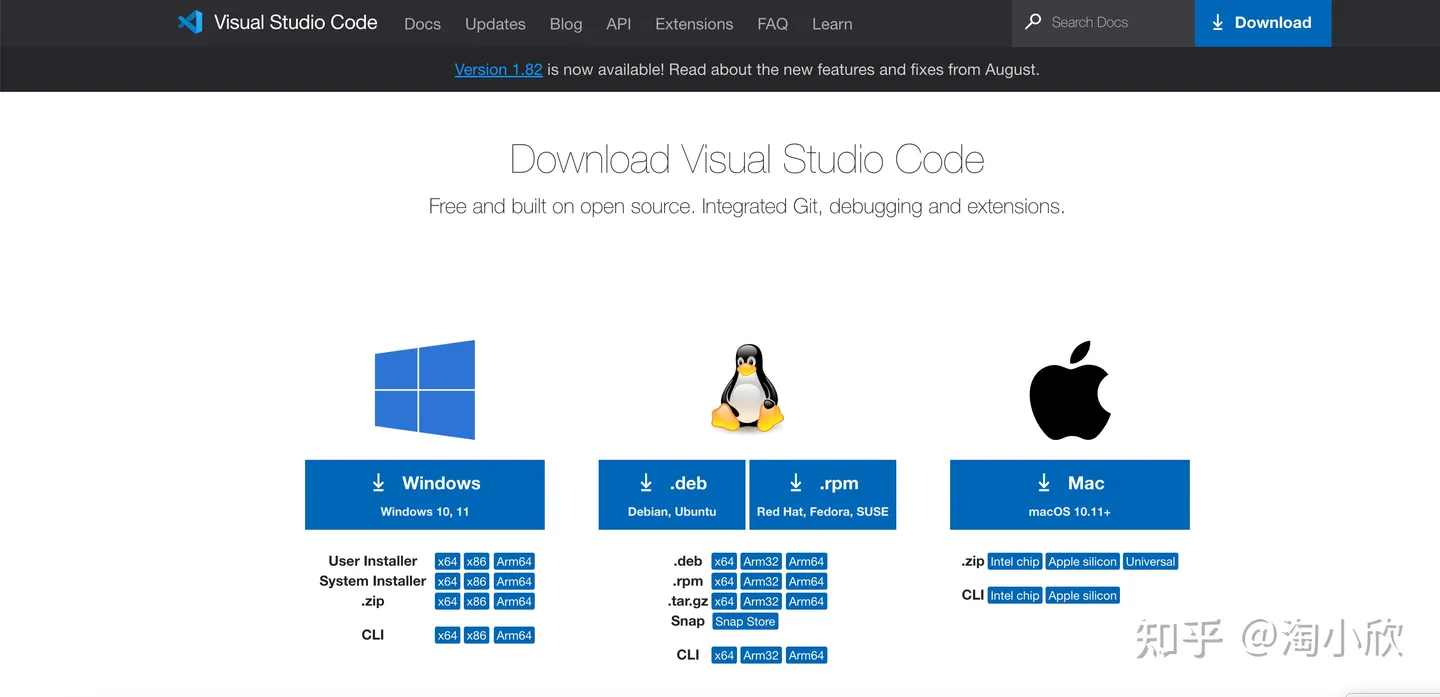Click the Visual Studio Code logo icon
Image resolution: width=1440 pixels, height=697 pixels.
pos(190,22)
